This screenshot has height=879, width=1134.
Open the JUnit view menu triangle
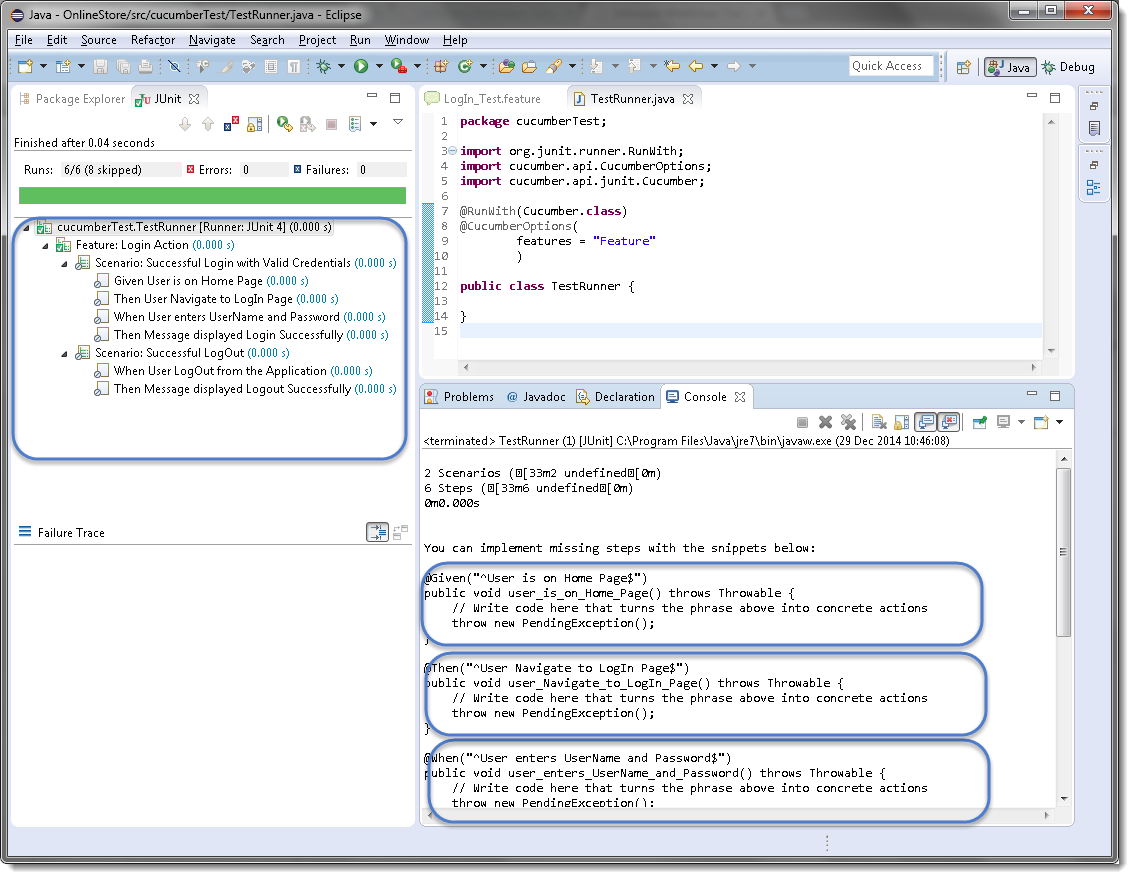(x=398, y=122)
